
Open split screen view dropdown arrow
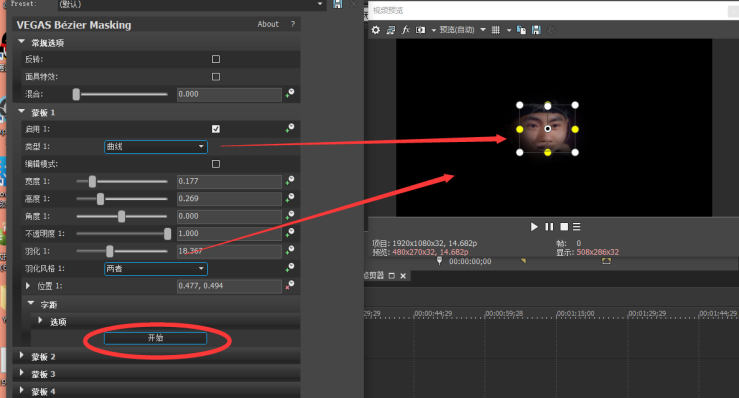pyautogui.click(x=434, y=30)
